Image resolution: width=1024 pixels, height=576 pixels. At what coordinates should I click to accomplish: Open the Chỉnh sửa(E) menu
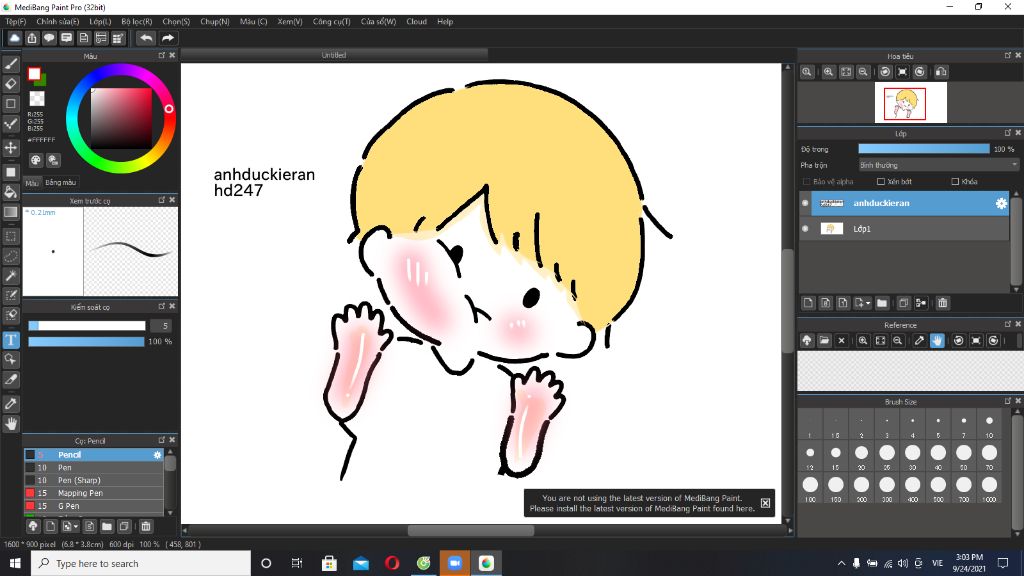click(x=57, y=22)
